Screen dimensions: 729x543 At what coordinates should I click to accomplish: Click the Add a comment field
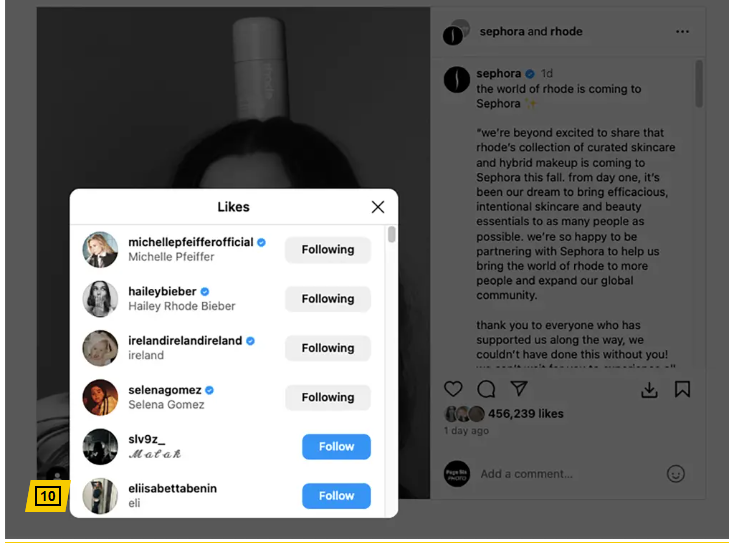[526, 474]
